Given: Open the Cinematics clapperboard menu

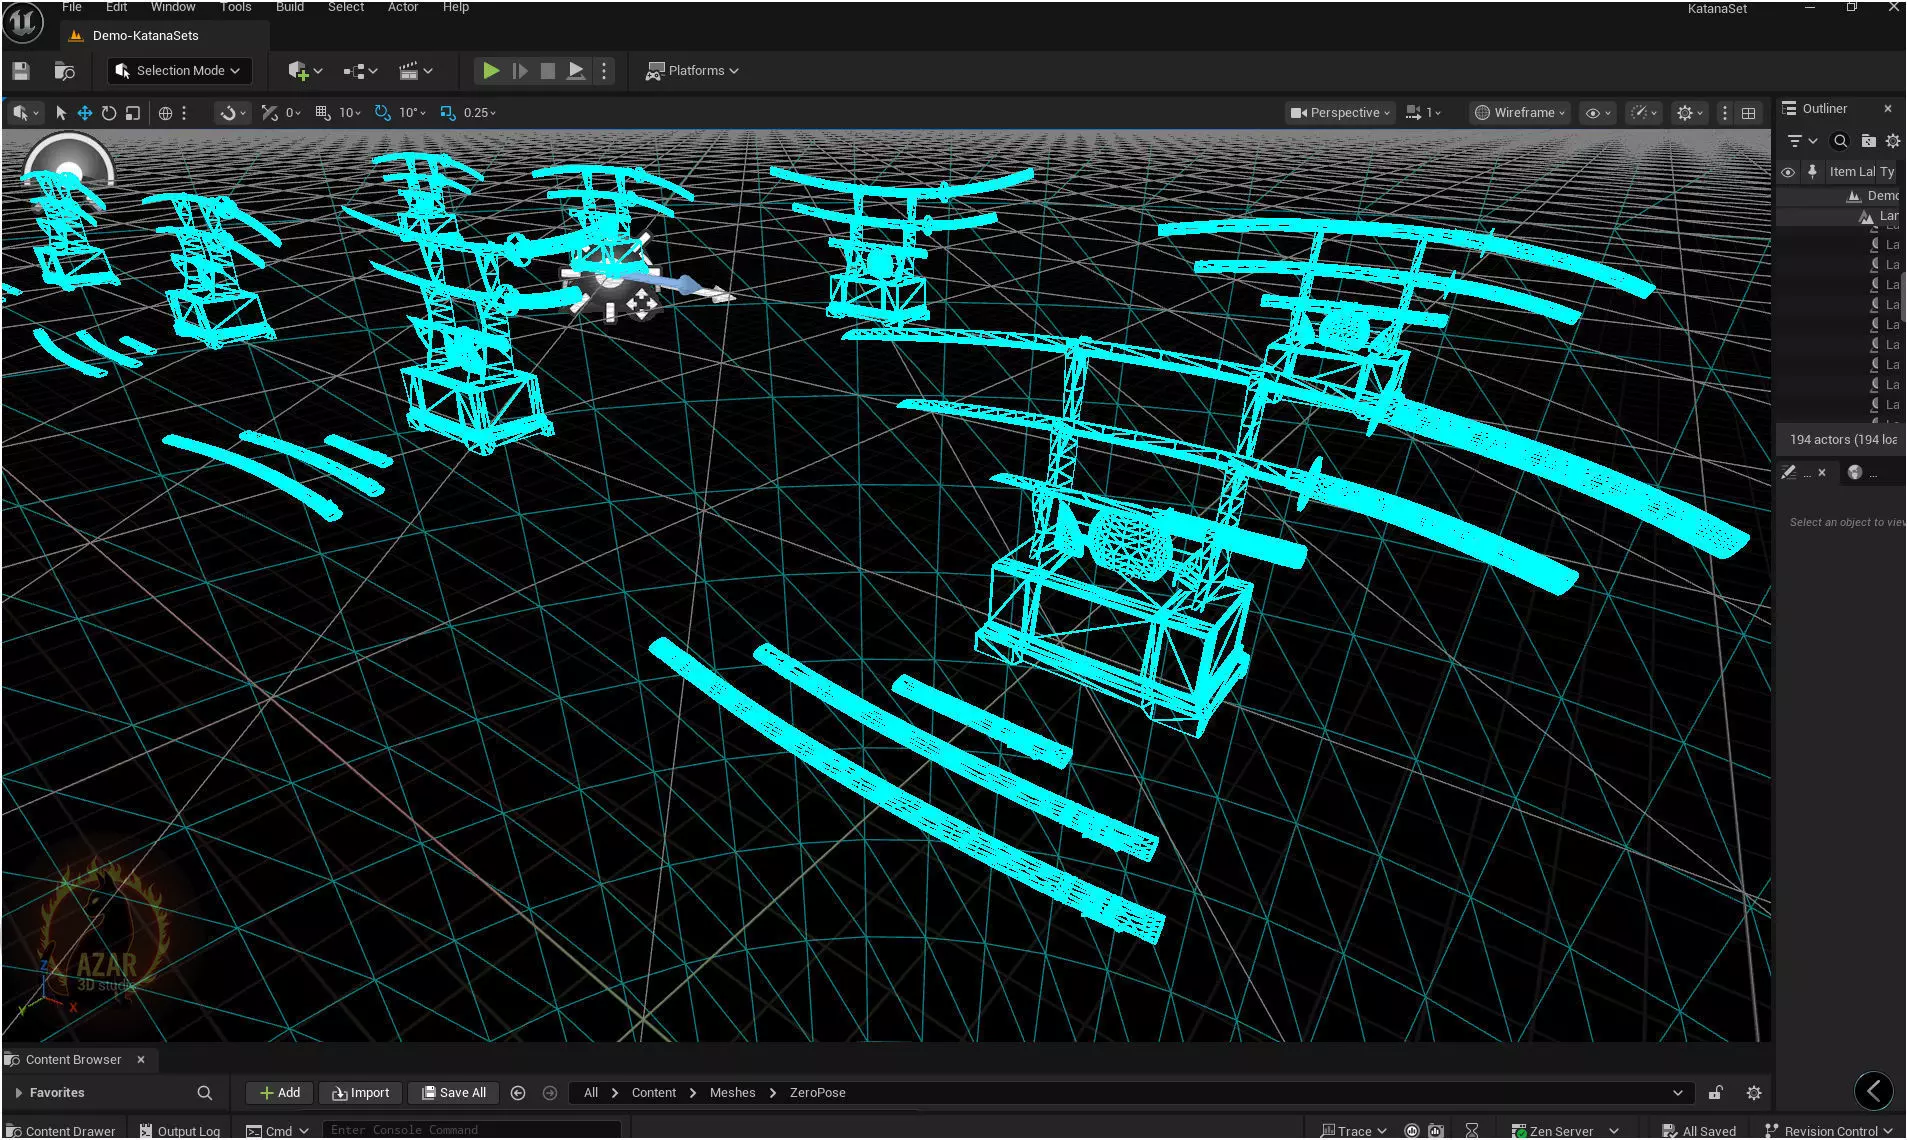Looking at the screenshot, I should click(415, 71).
